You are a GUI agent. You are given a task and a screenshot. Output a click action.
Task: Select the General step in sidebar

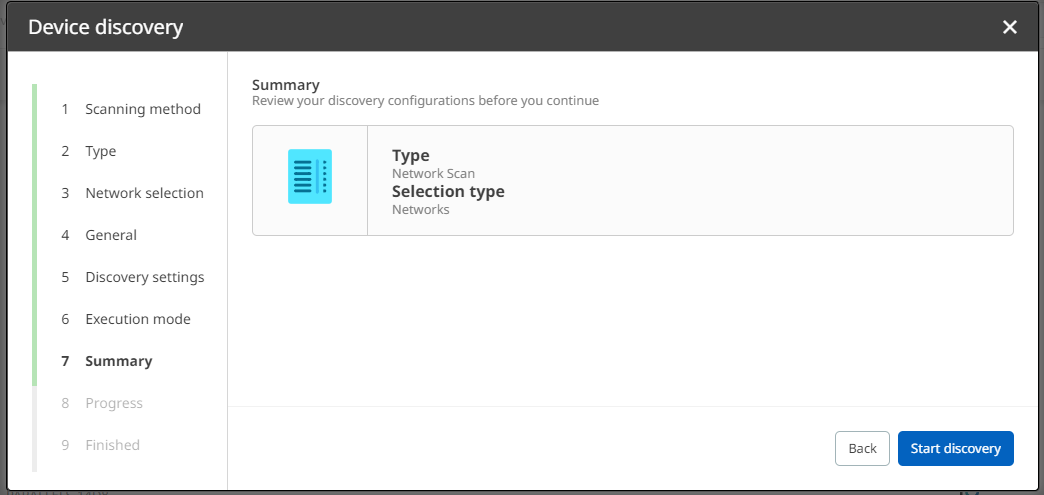click(x=110, y=235)
